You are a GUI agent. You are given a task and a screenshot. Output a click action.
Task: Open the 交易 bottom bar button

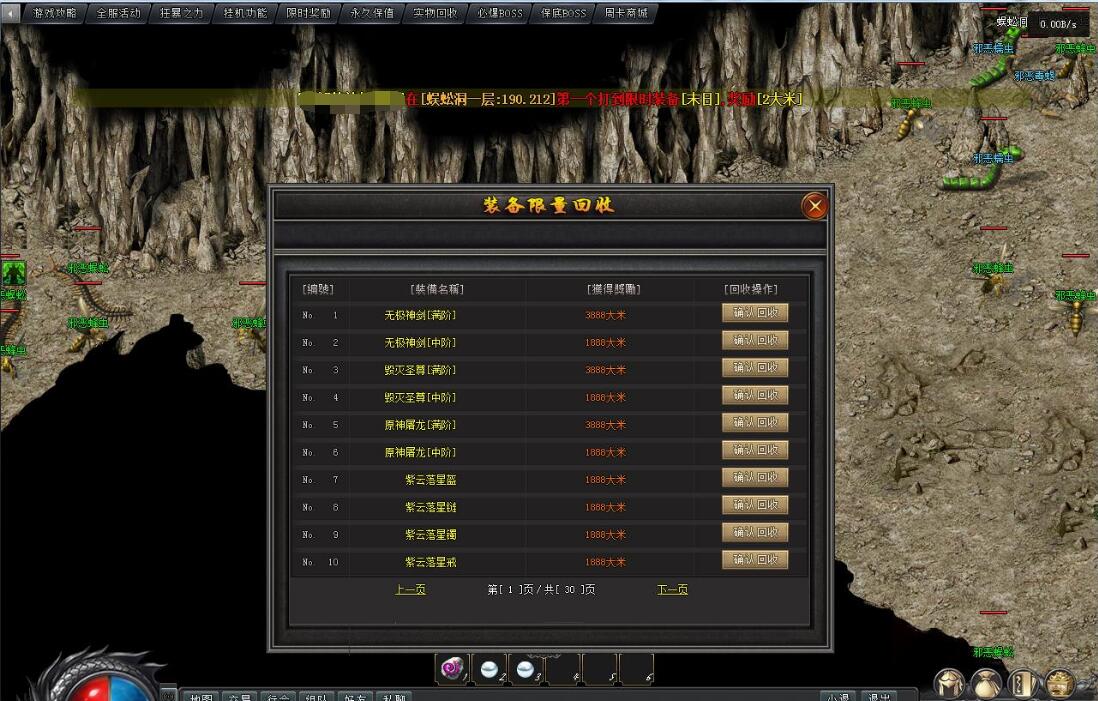pos(239,697)
